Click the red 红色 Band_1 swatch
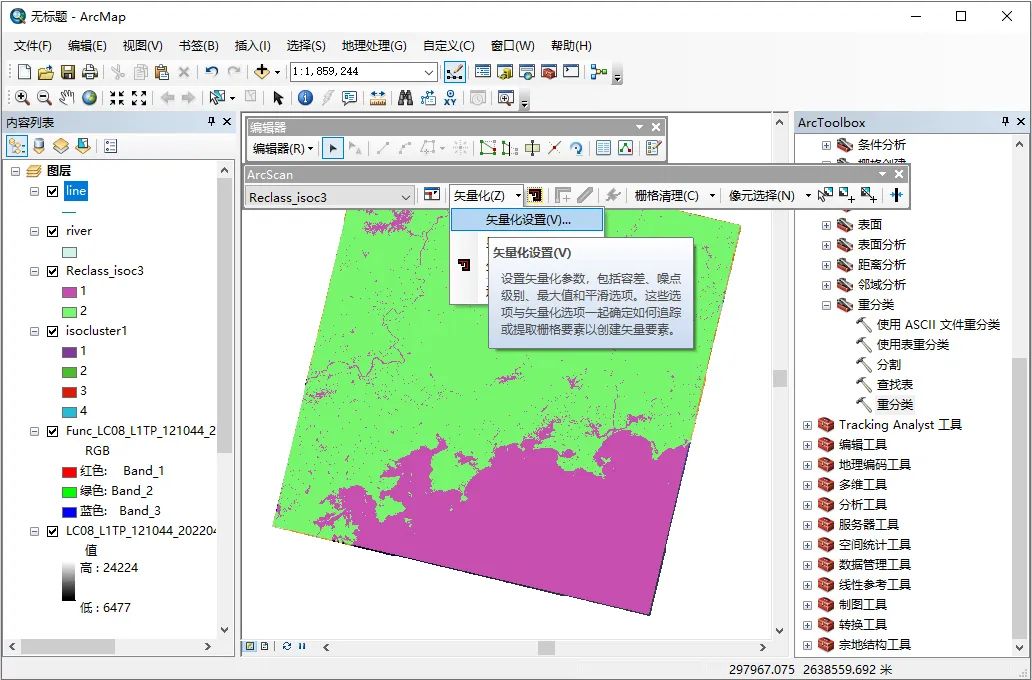Image resolution: width=1032 pixels, height=680 pixels. [69, 471]
